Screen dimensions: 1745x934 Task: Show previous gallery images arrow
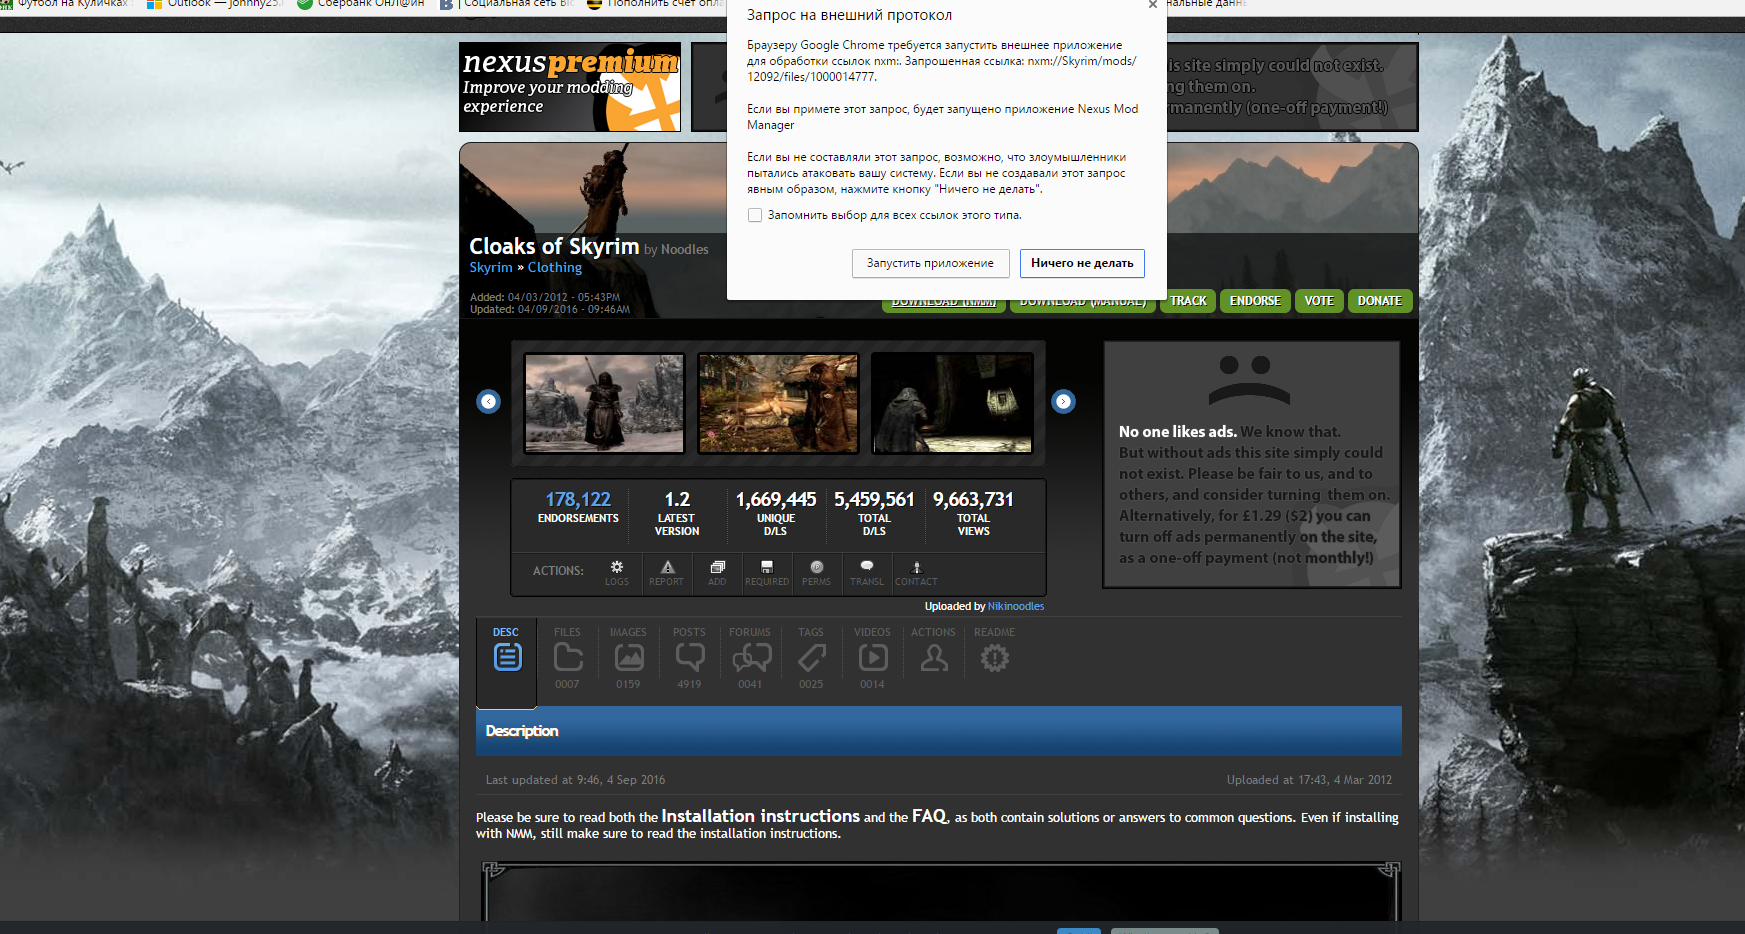(x=488, y=401)
